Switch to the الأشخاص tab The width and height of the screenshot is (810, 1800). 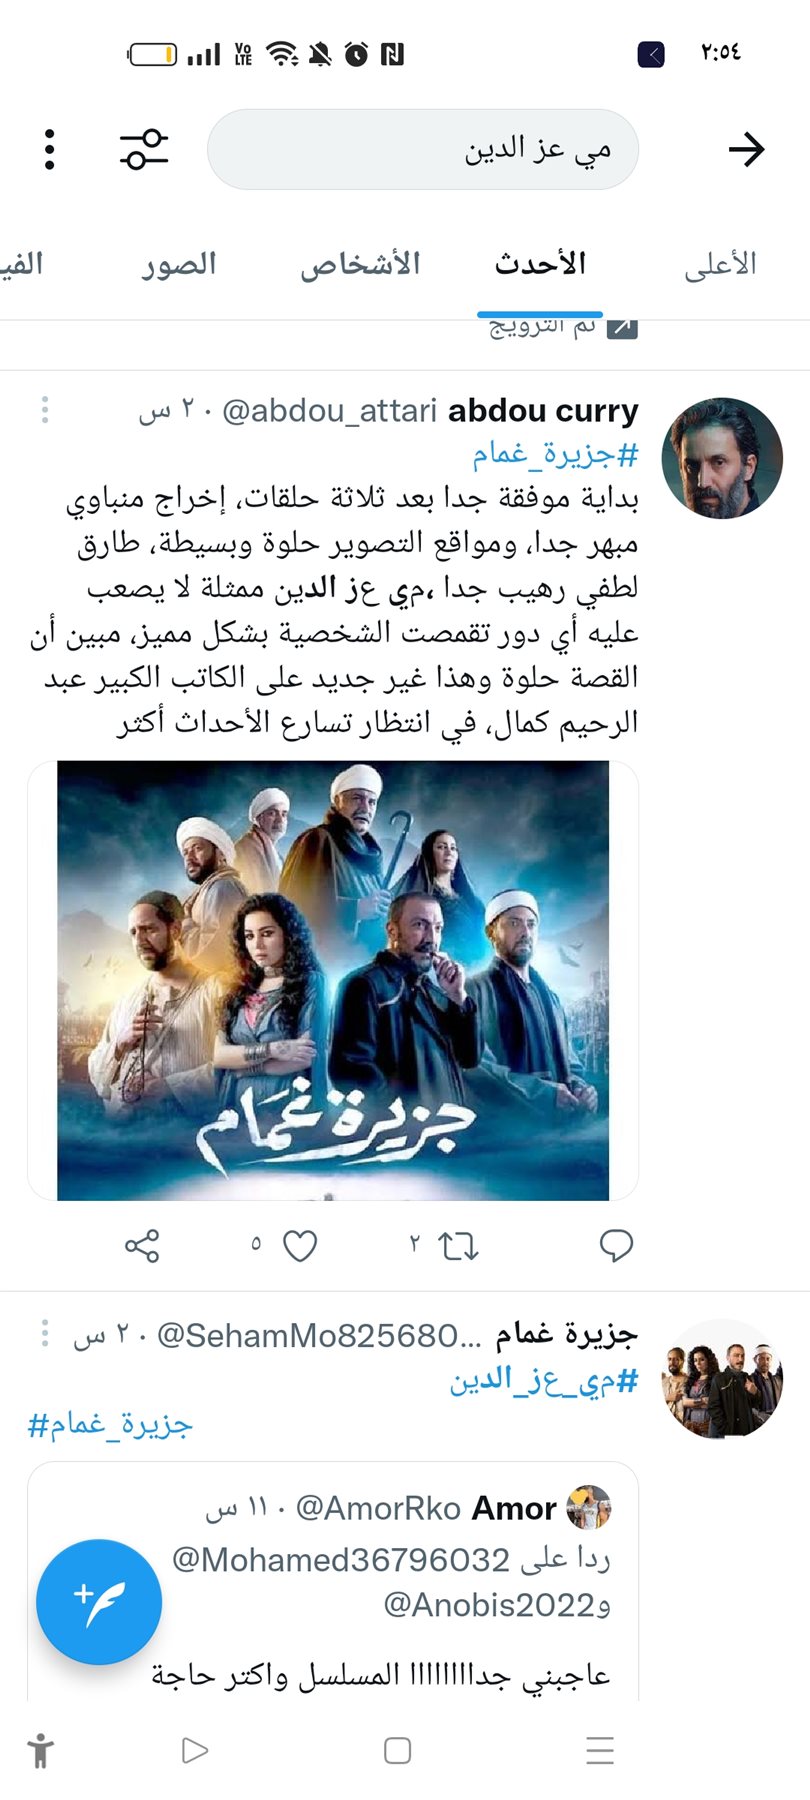point(360,265)
